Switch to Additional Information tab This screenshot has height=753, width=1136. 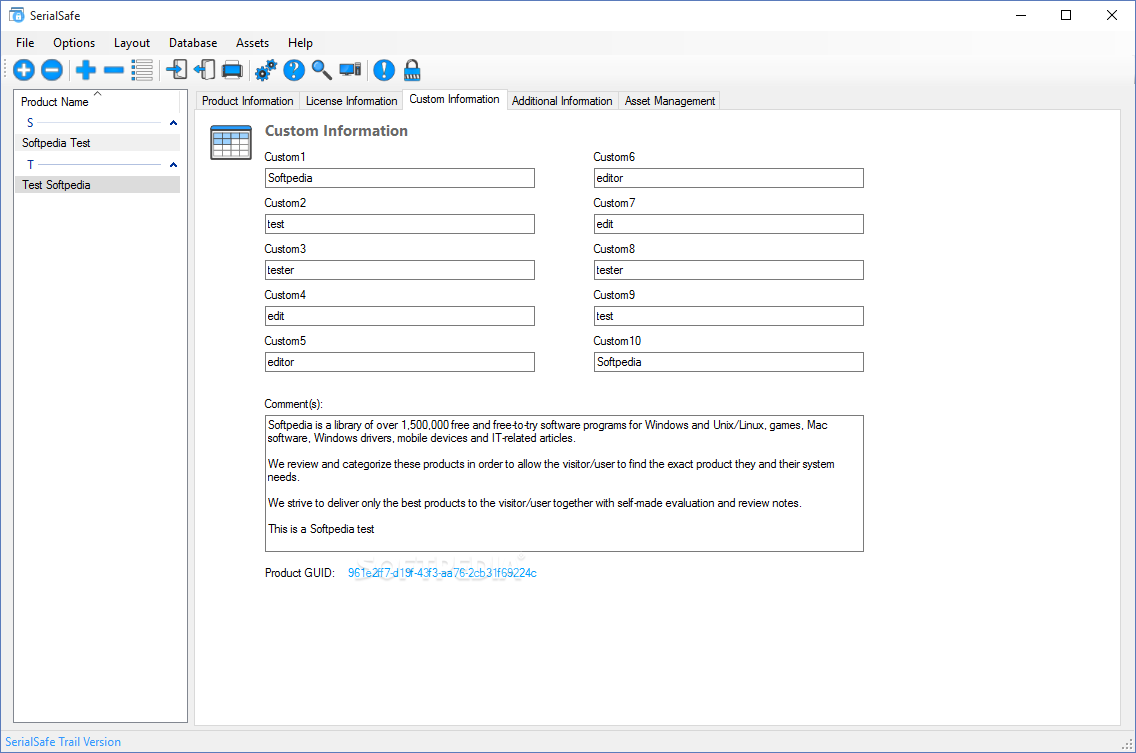[x=562, y=101]
